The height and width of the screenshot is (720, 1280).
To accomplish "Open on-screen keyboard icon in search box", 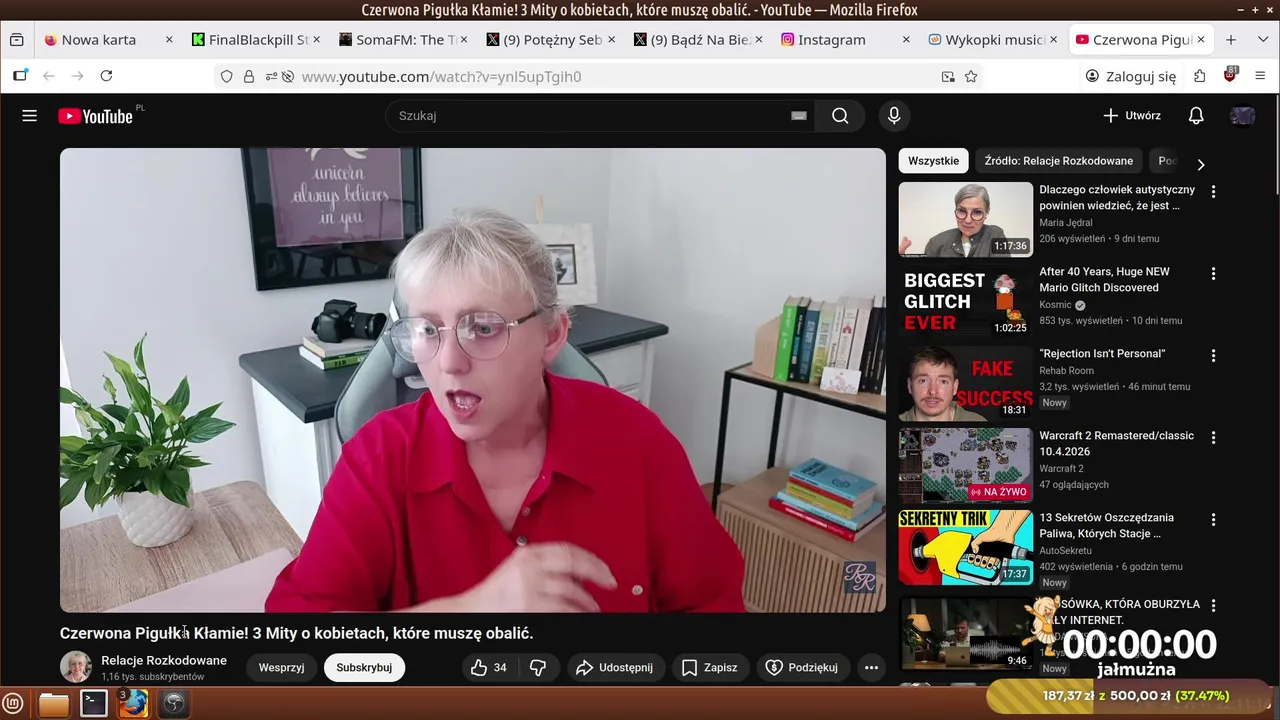I will tap(799, 116).
